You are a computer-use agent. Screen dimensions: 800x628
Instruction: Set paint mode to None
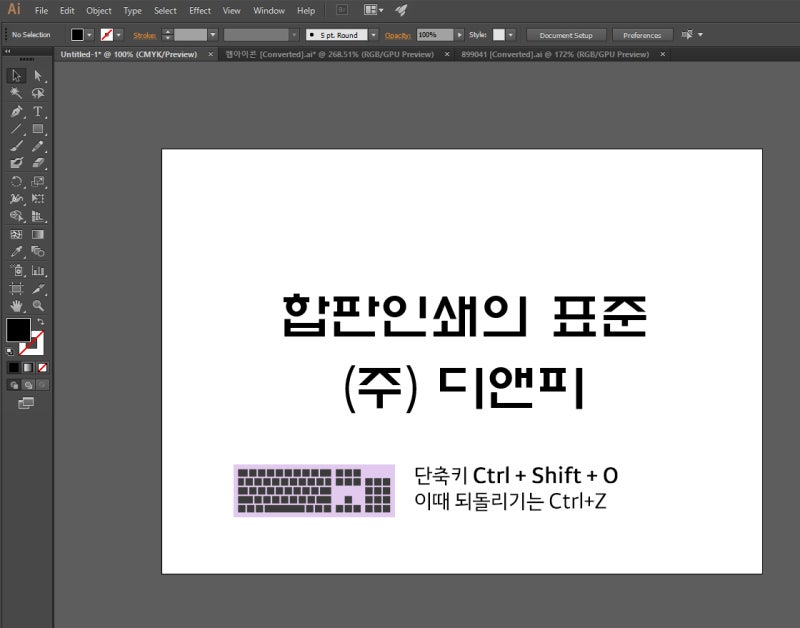click(42, 367)
